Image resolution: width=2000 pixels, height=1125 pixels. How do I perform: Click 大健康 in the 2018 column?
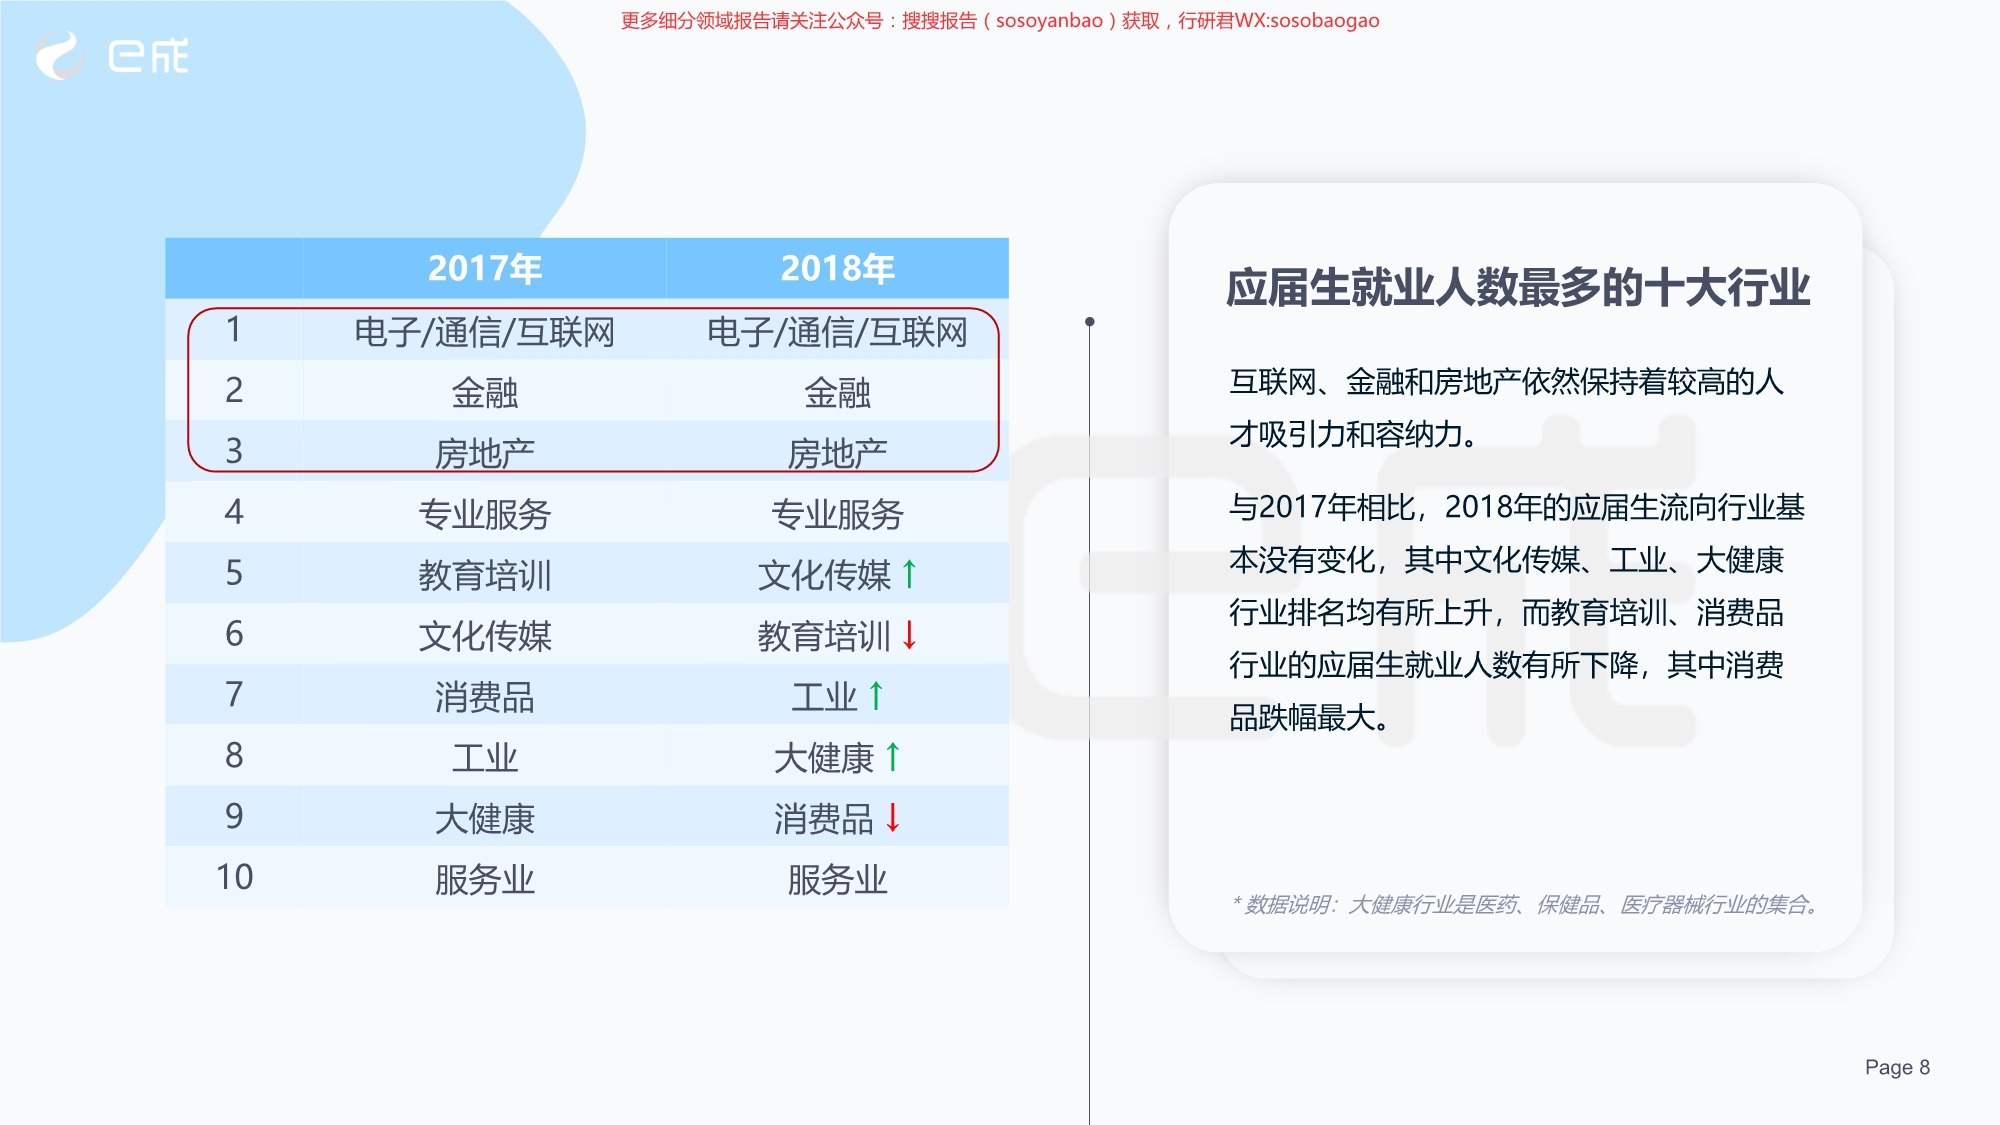click(x=824, y=759)
